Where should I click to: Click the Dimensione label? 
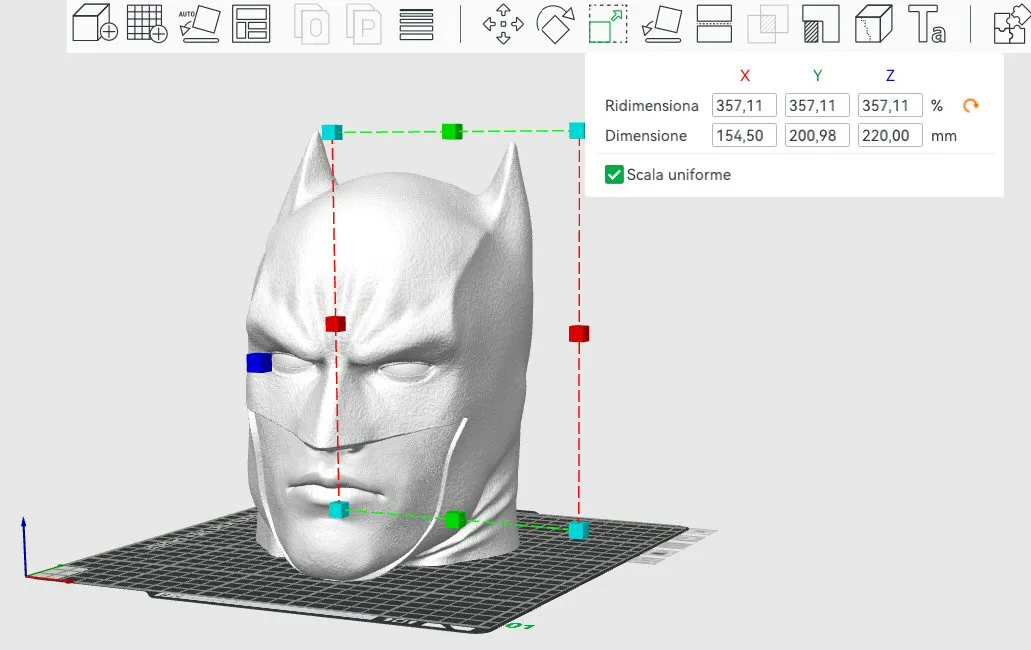[x=646, y=135]
